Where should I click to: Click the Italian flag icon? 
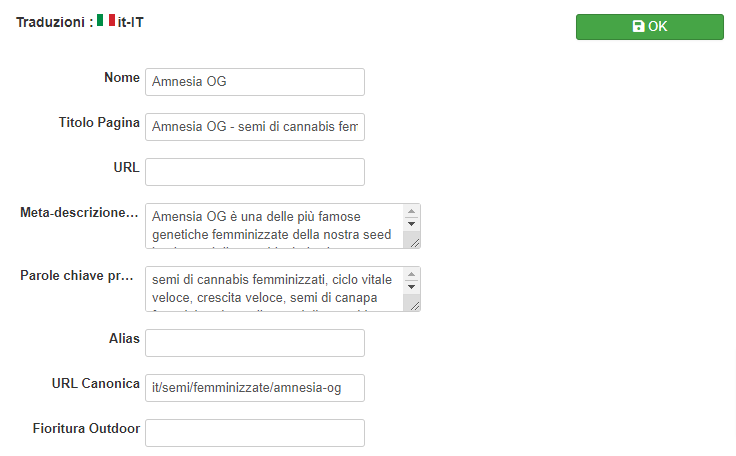106,20
